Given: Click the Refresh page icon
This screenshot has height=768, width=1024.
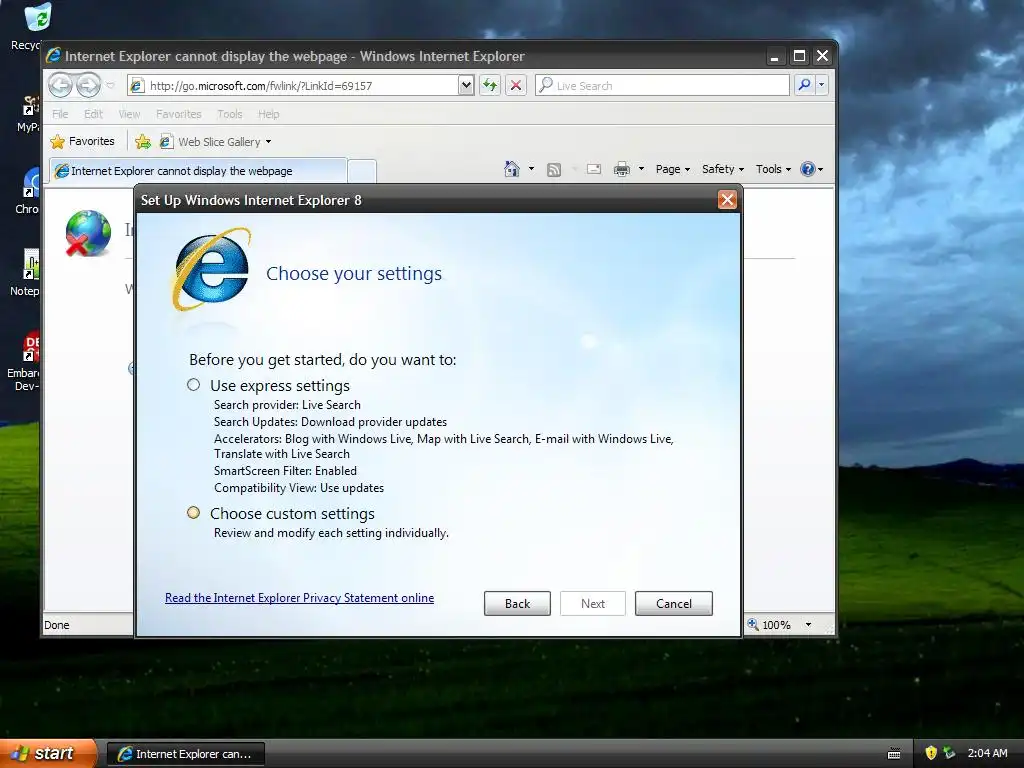Looking at the screenshot, I should (x=490, y=85).
